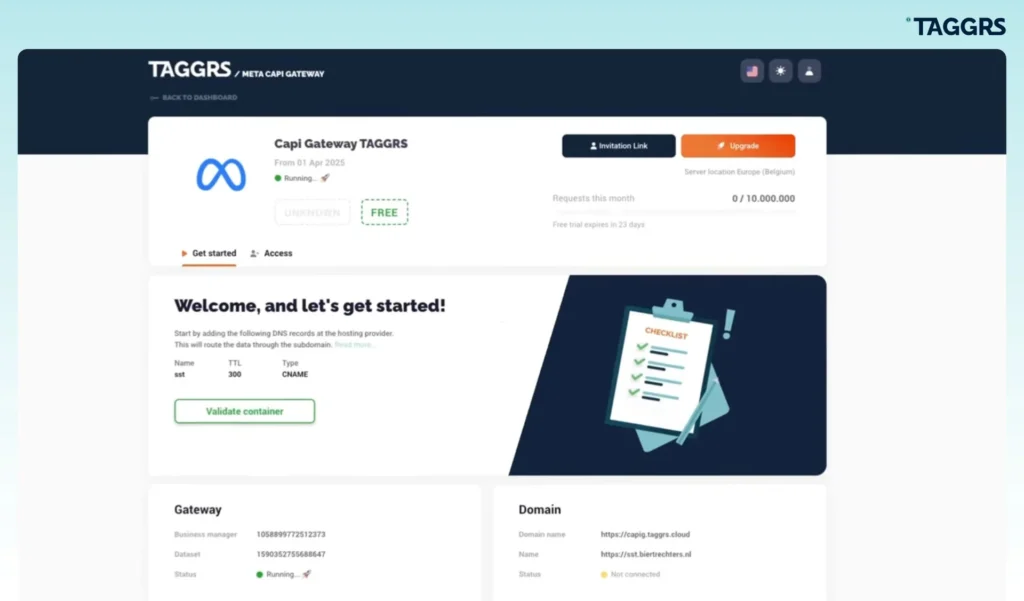Image resolution: width=1024 pixels, height=601 pixels.
Task: Click the Not connected domain status
Action: point(630,575)
